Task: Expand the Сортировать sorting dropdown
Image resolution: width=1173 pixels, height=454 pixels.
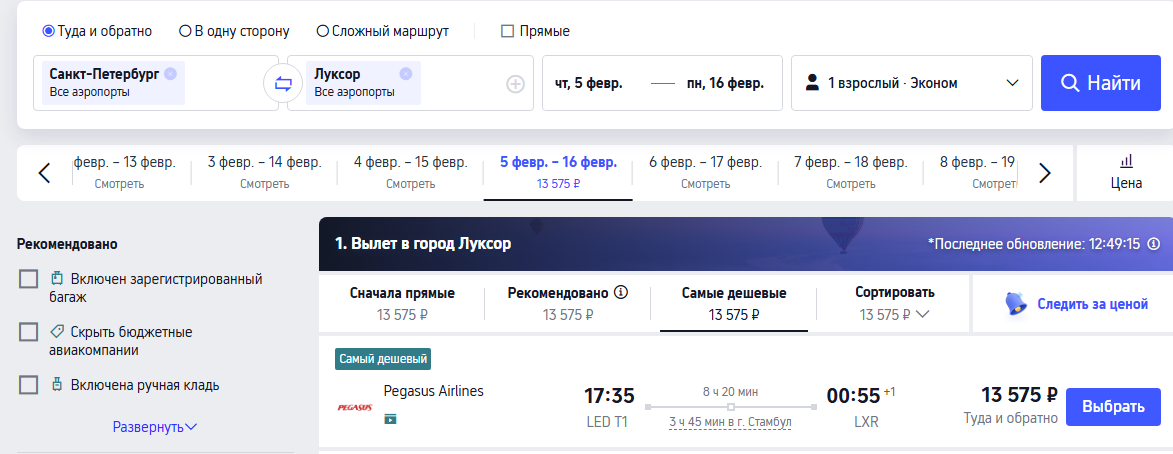Action: pos(894,303)
